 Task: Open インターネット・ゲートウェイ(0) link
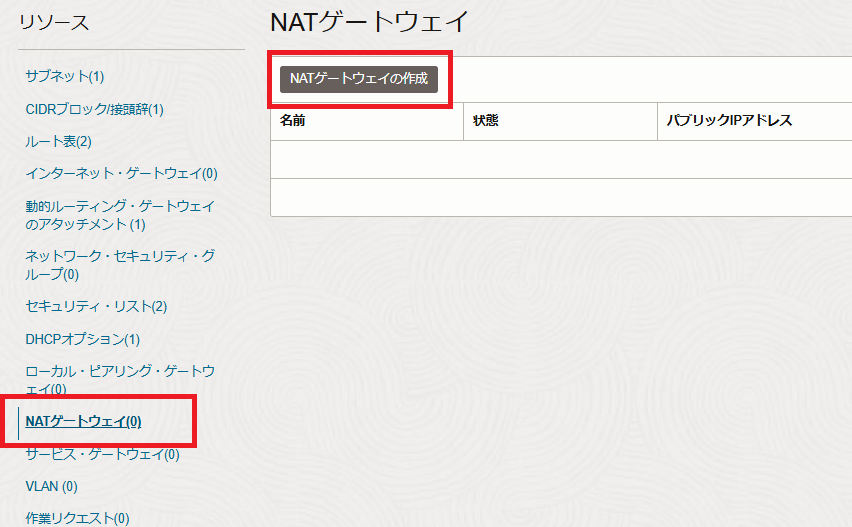(x=121, y=173)
